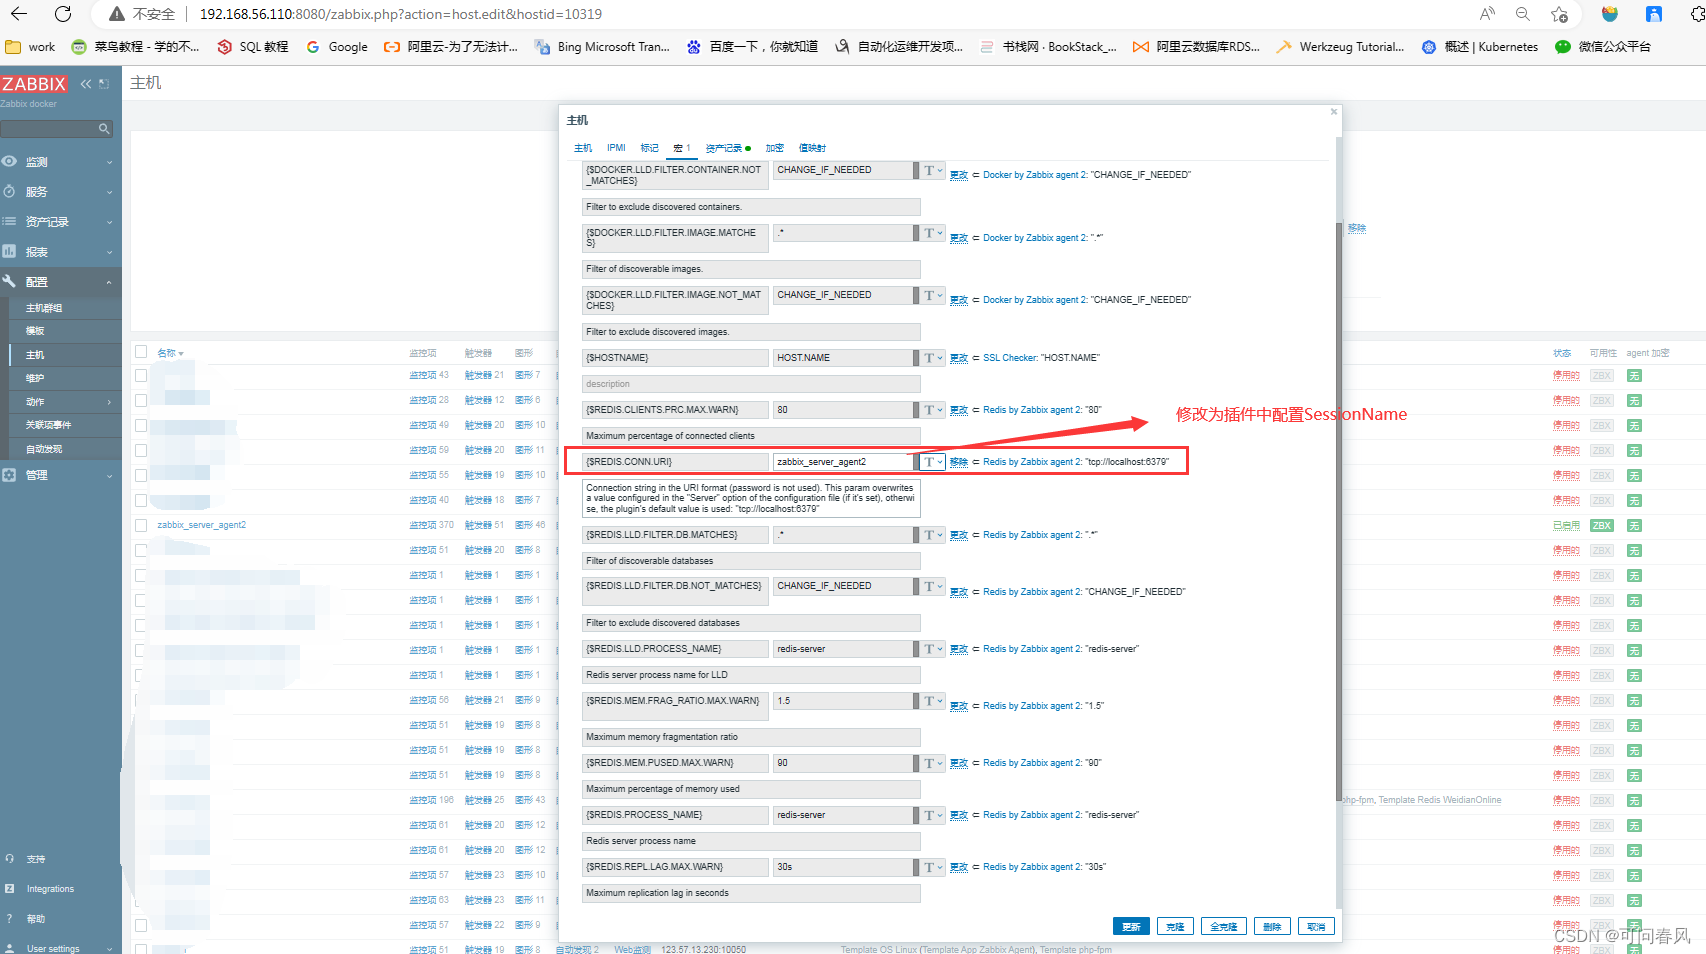
Task: Open the SQL 教程 bookmark
Action: coord(253,47)
